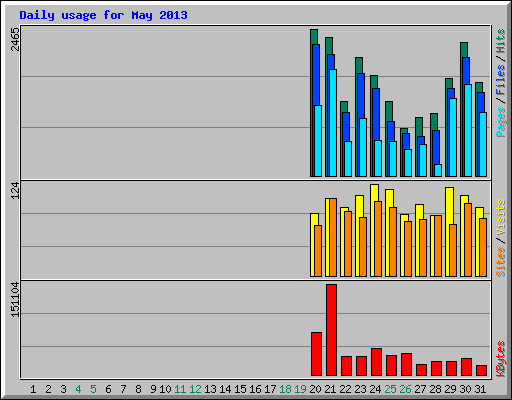The width and height of the screenshot is (512, 400).
Task: Click the orange Sites bar for day 20
Action: pyautogui.click(x=318, y=251)
